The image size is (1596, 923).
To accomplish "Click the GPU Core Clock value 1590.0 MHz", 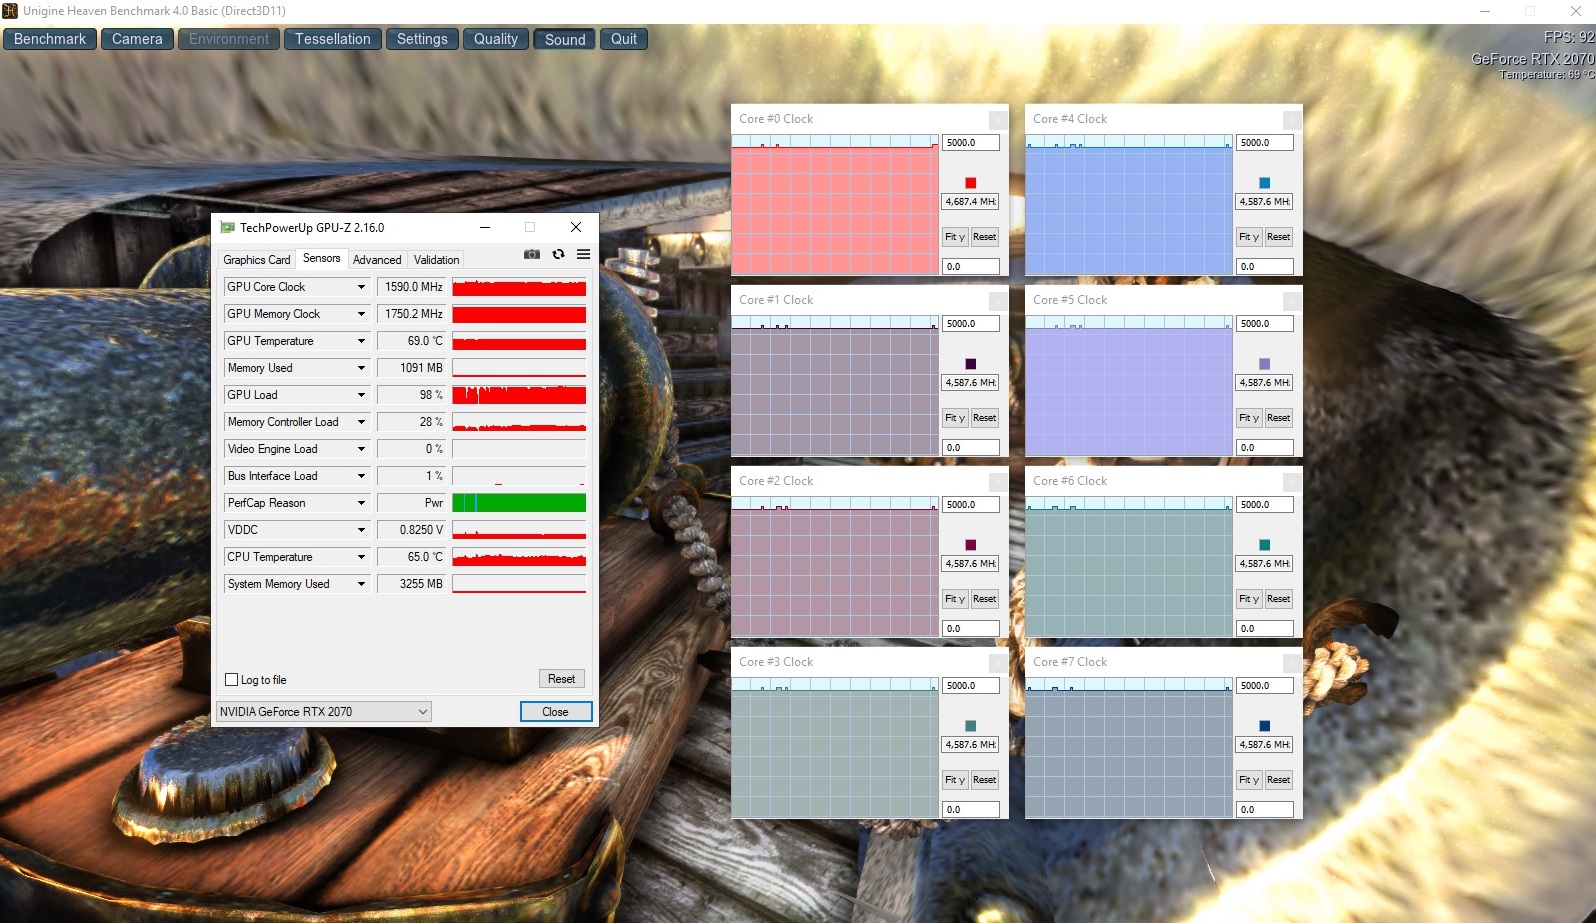I will point(411,287).
